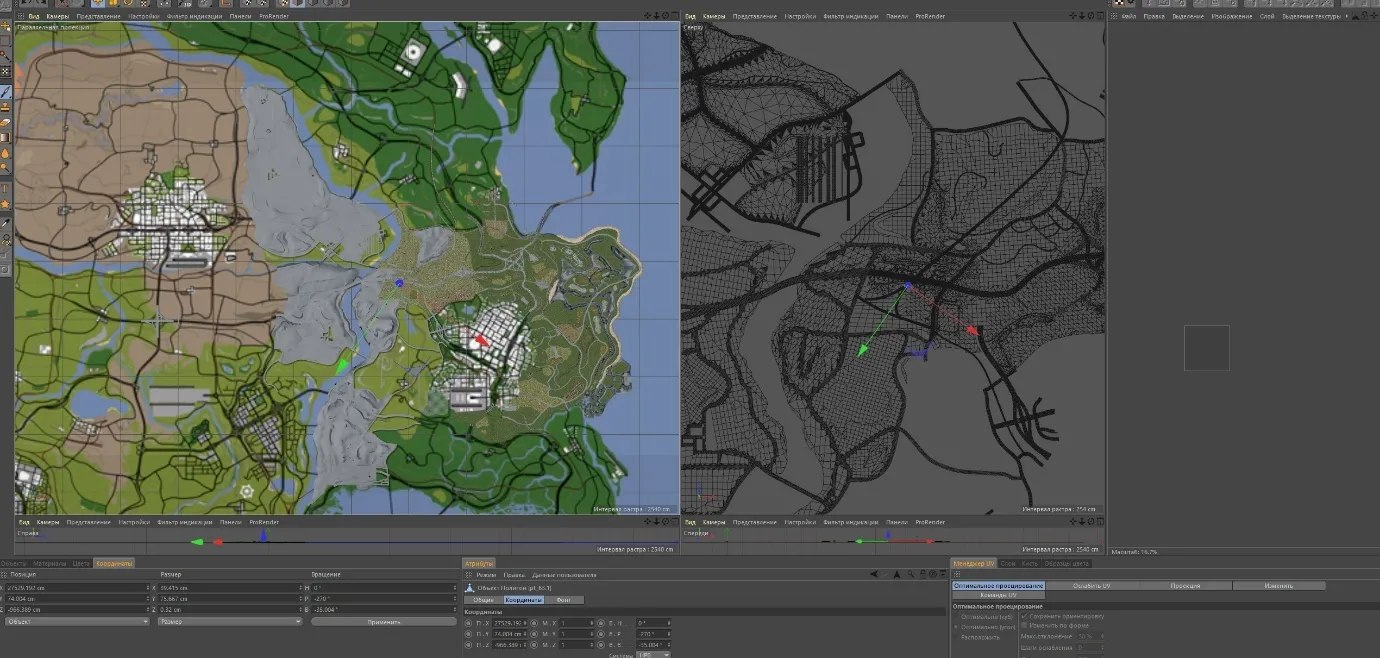Click the 'Применить' button

[x=382, y=621]
